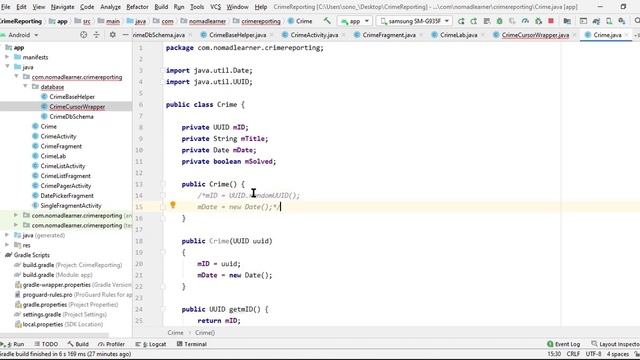Fold the Crime(UUID uuid) block at line 19
640x360 pixels.
tap(163, 252)
